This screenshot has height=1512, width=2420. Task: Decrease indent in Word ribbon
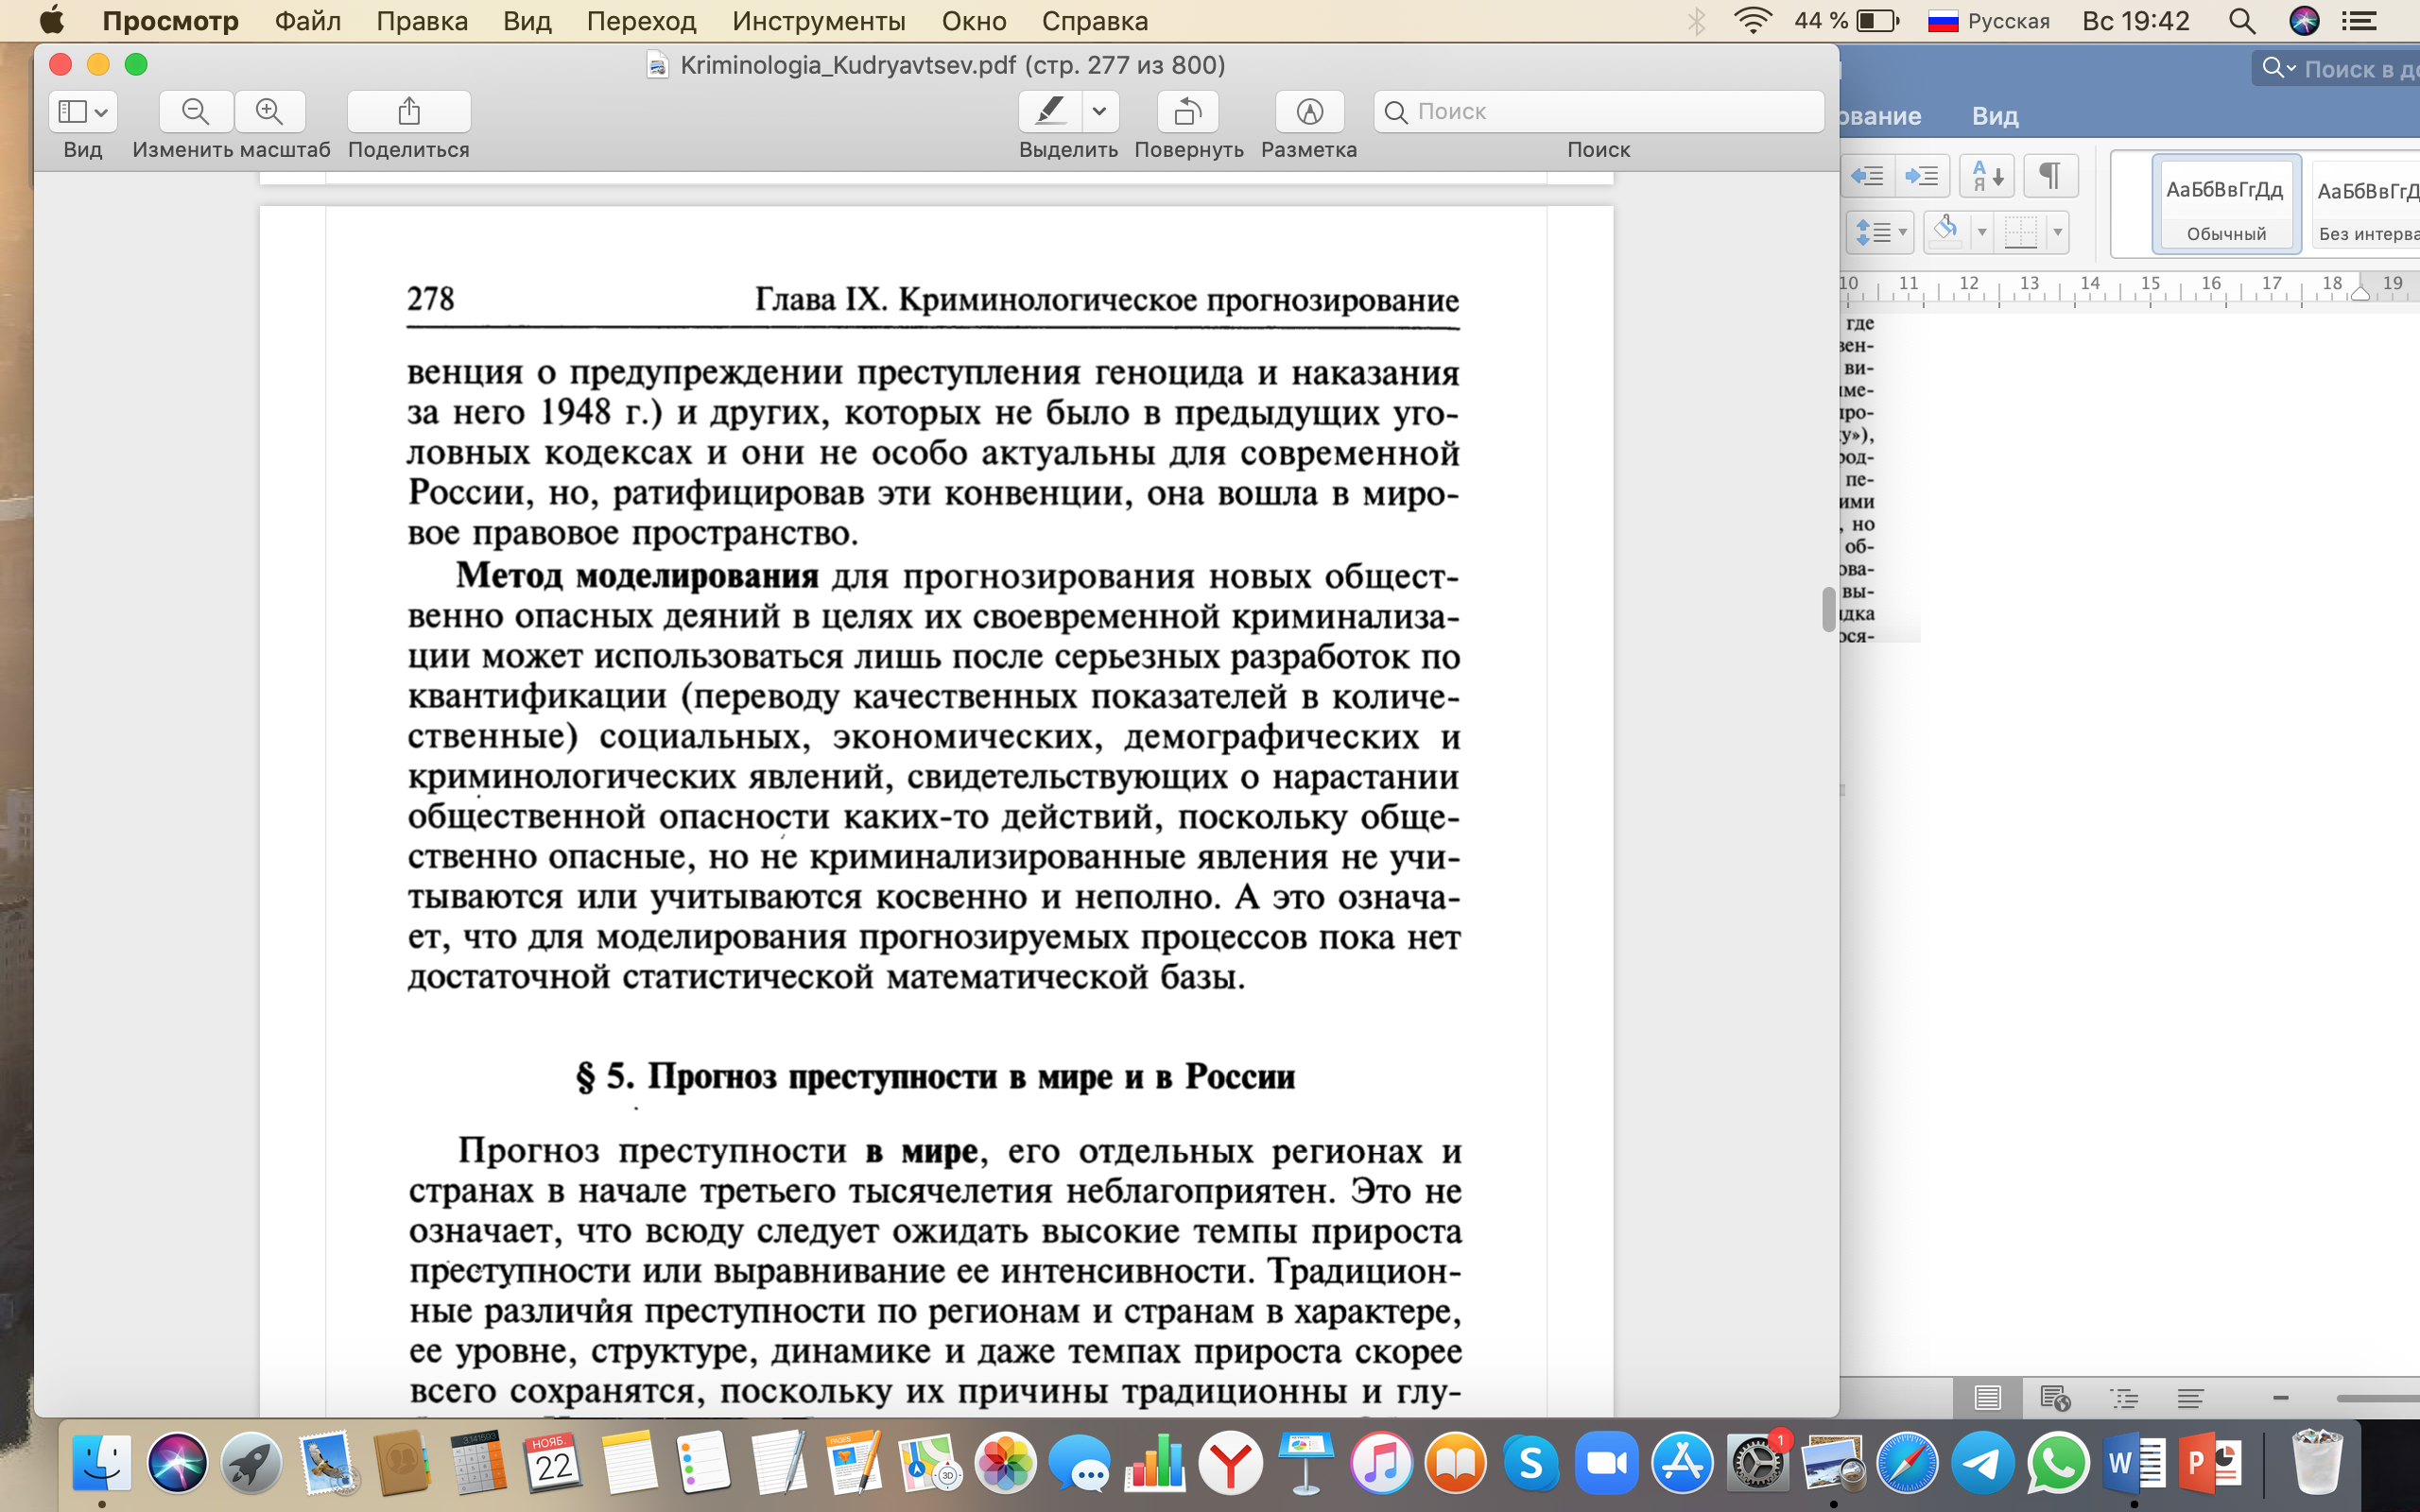[x=1867, y=177]
